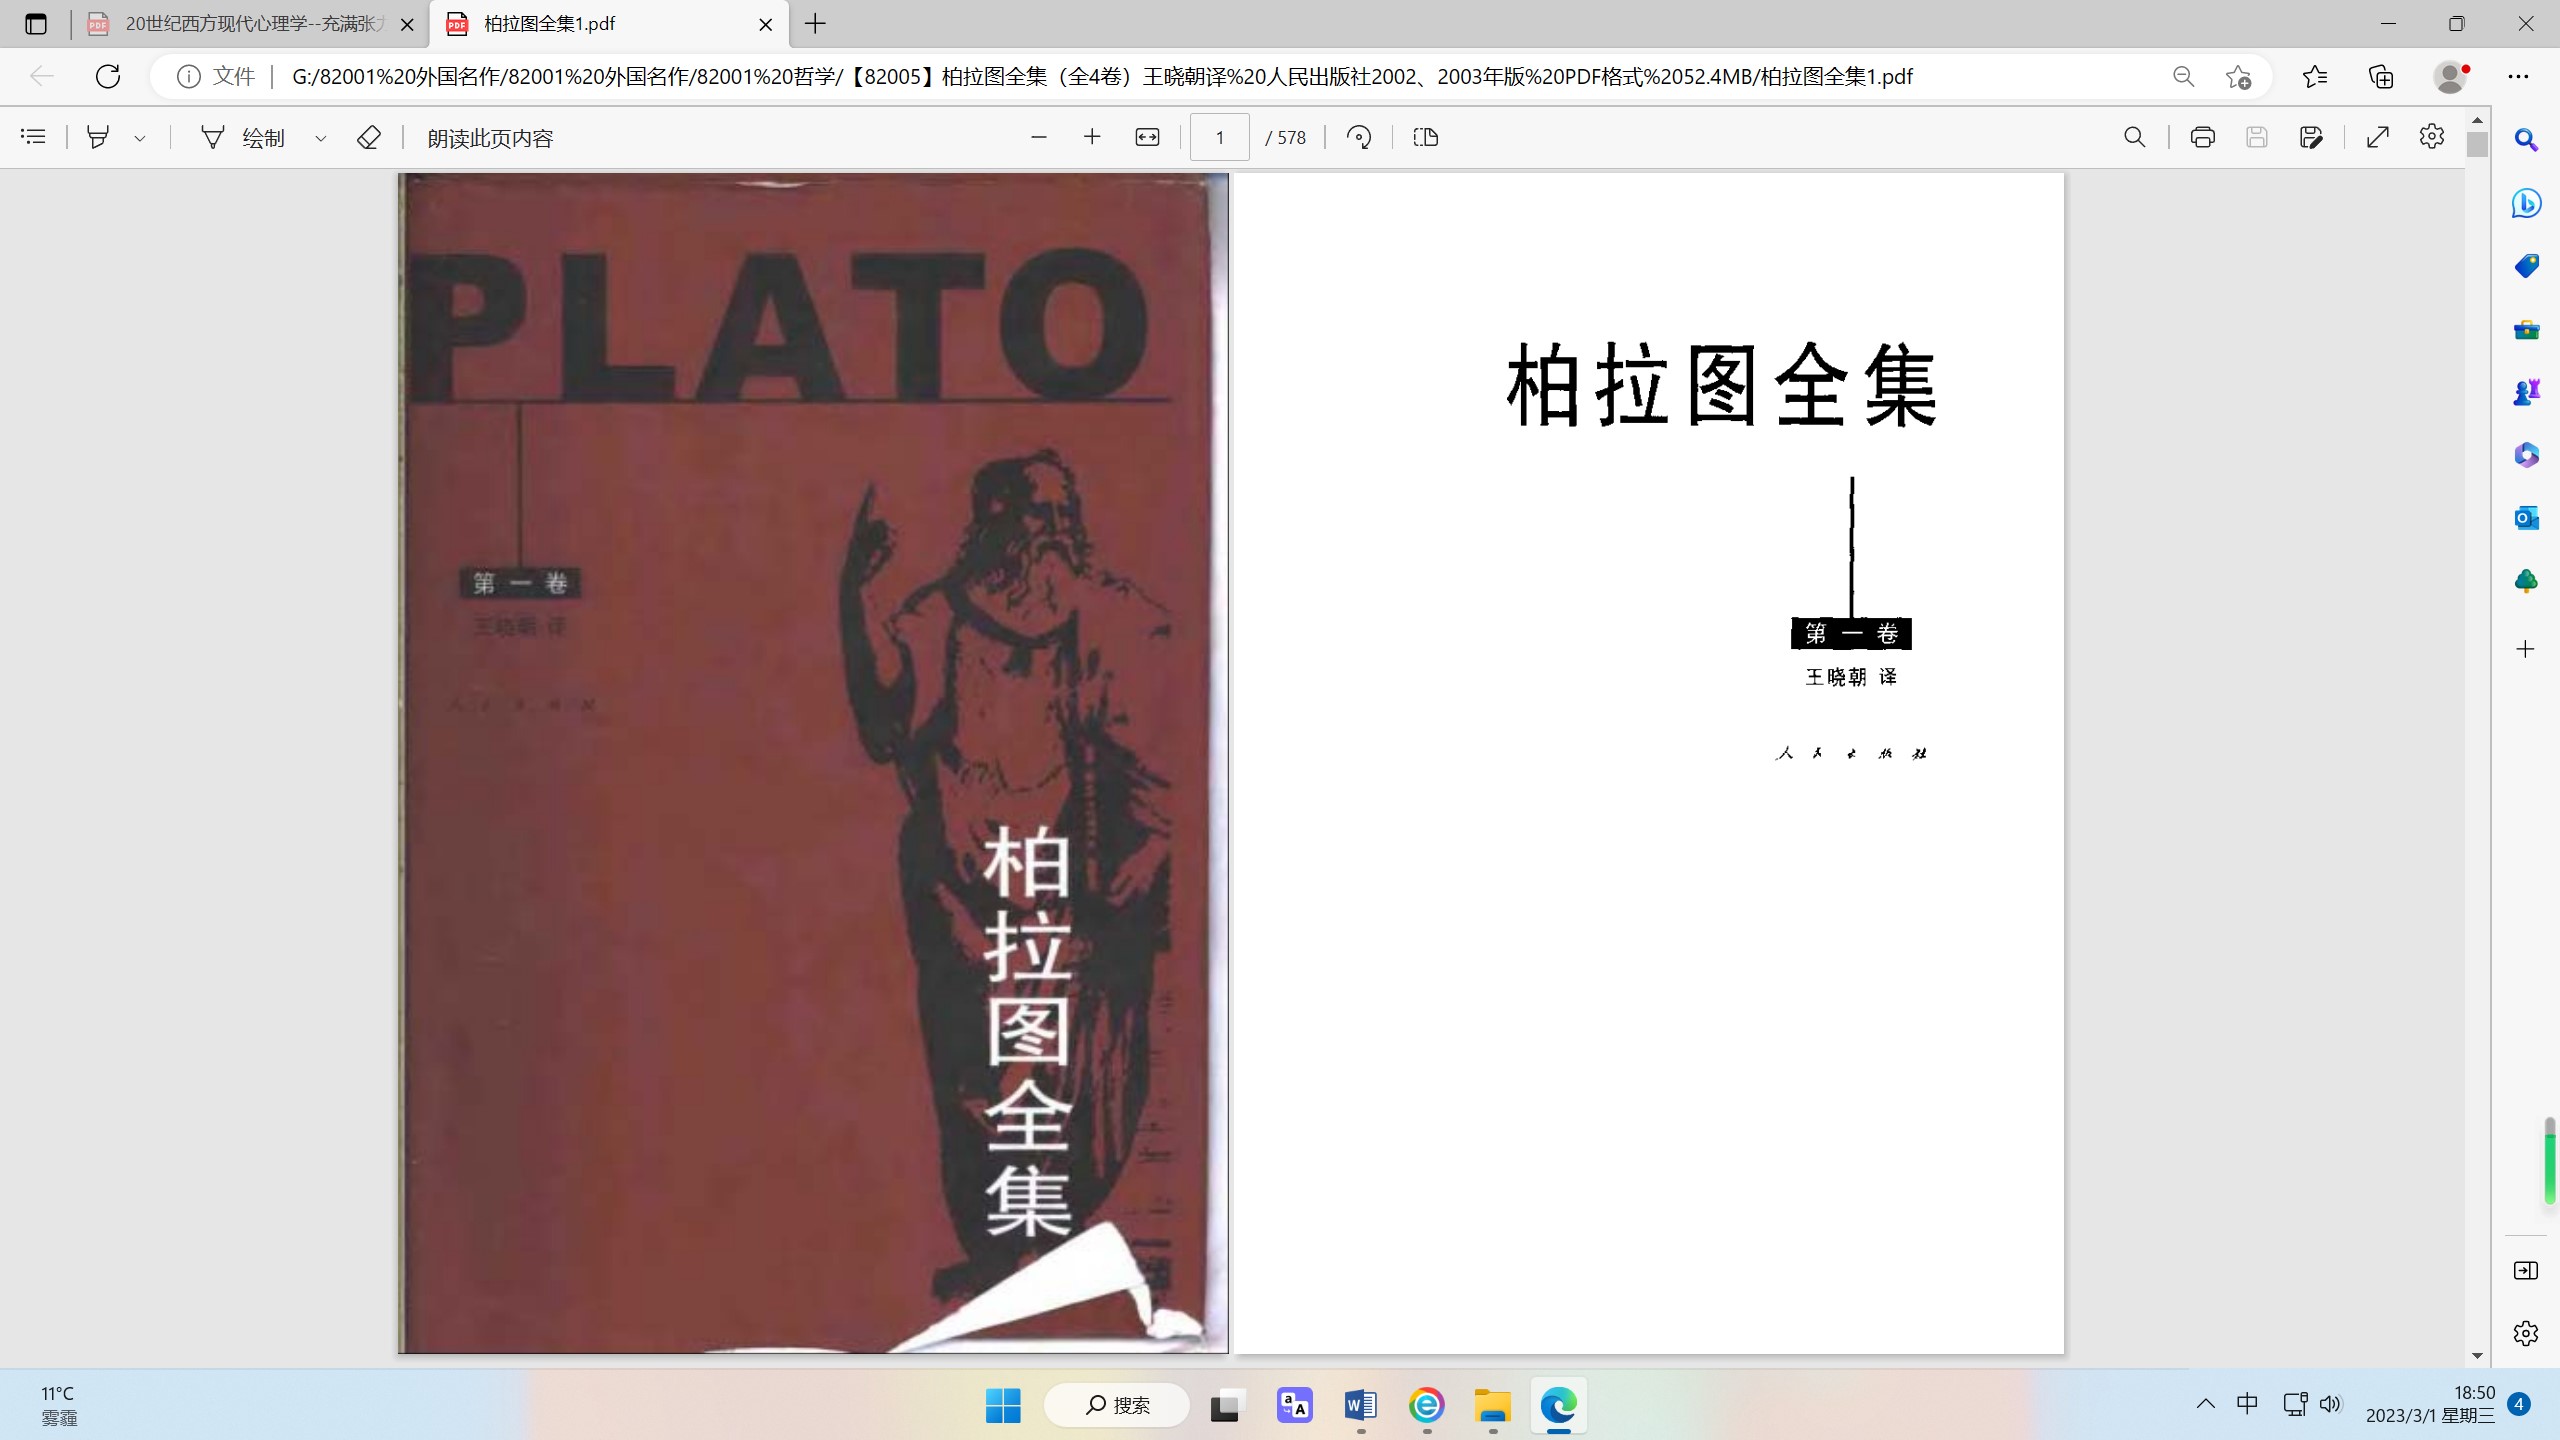Open the favorites list

2314,77
